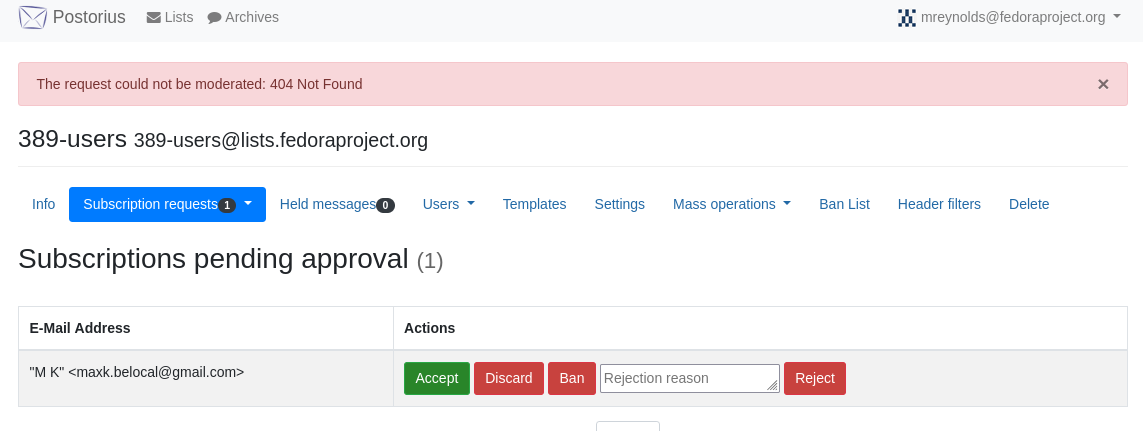Image resolution: width=1143 pixels, height=431 pixels.
Task: Expand the Subscription requests dropdown
Action: 248,204
